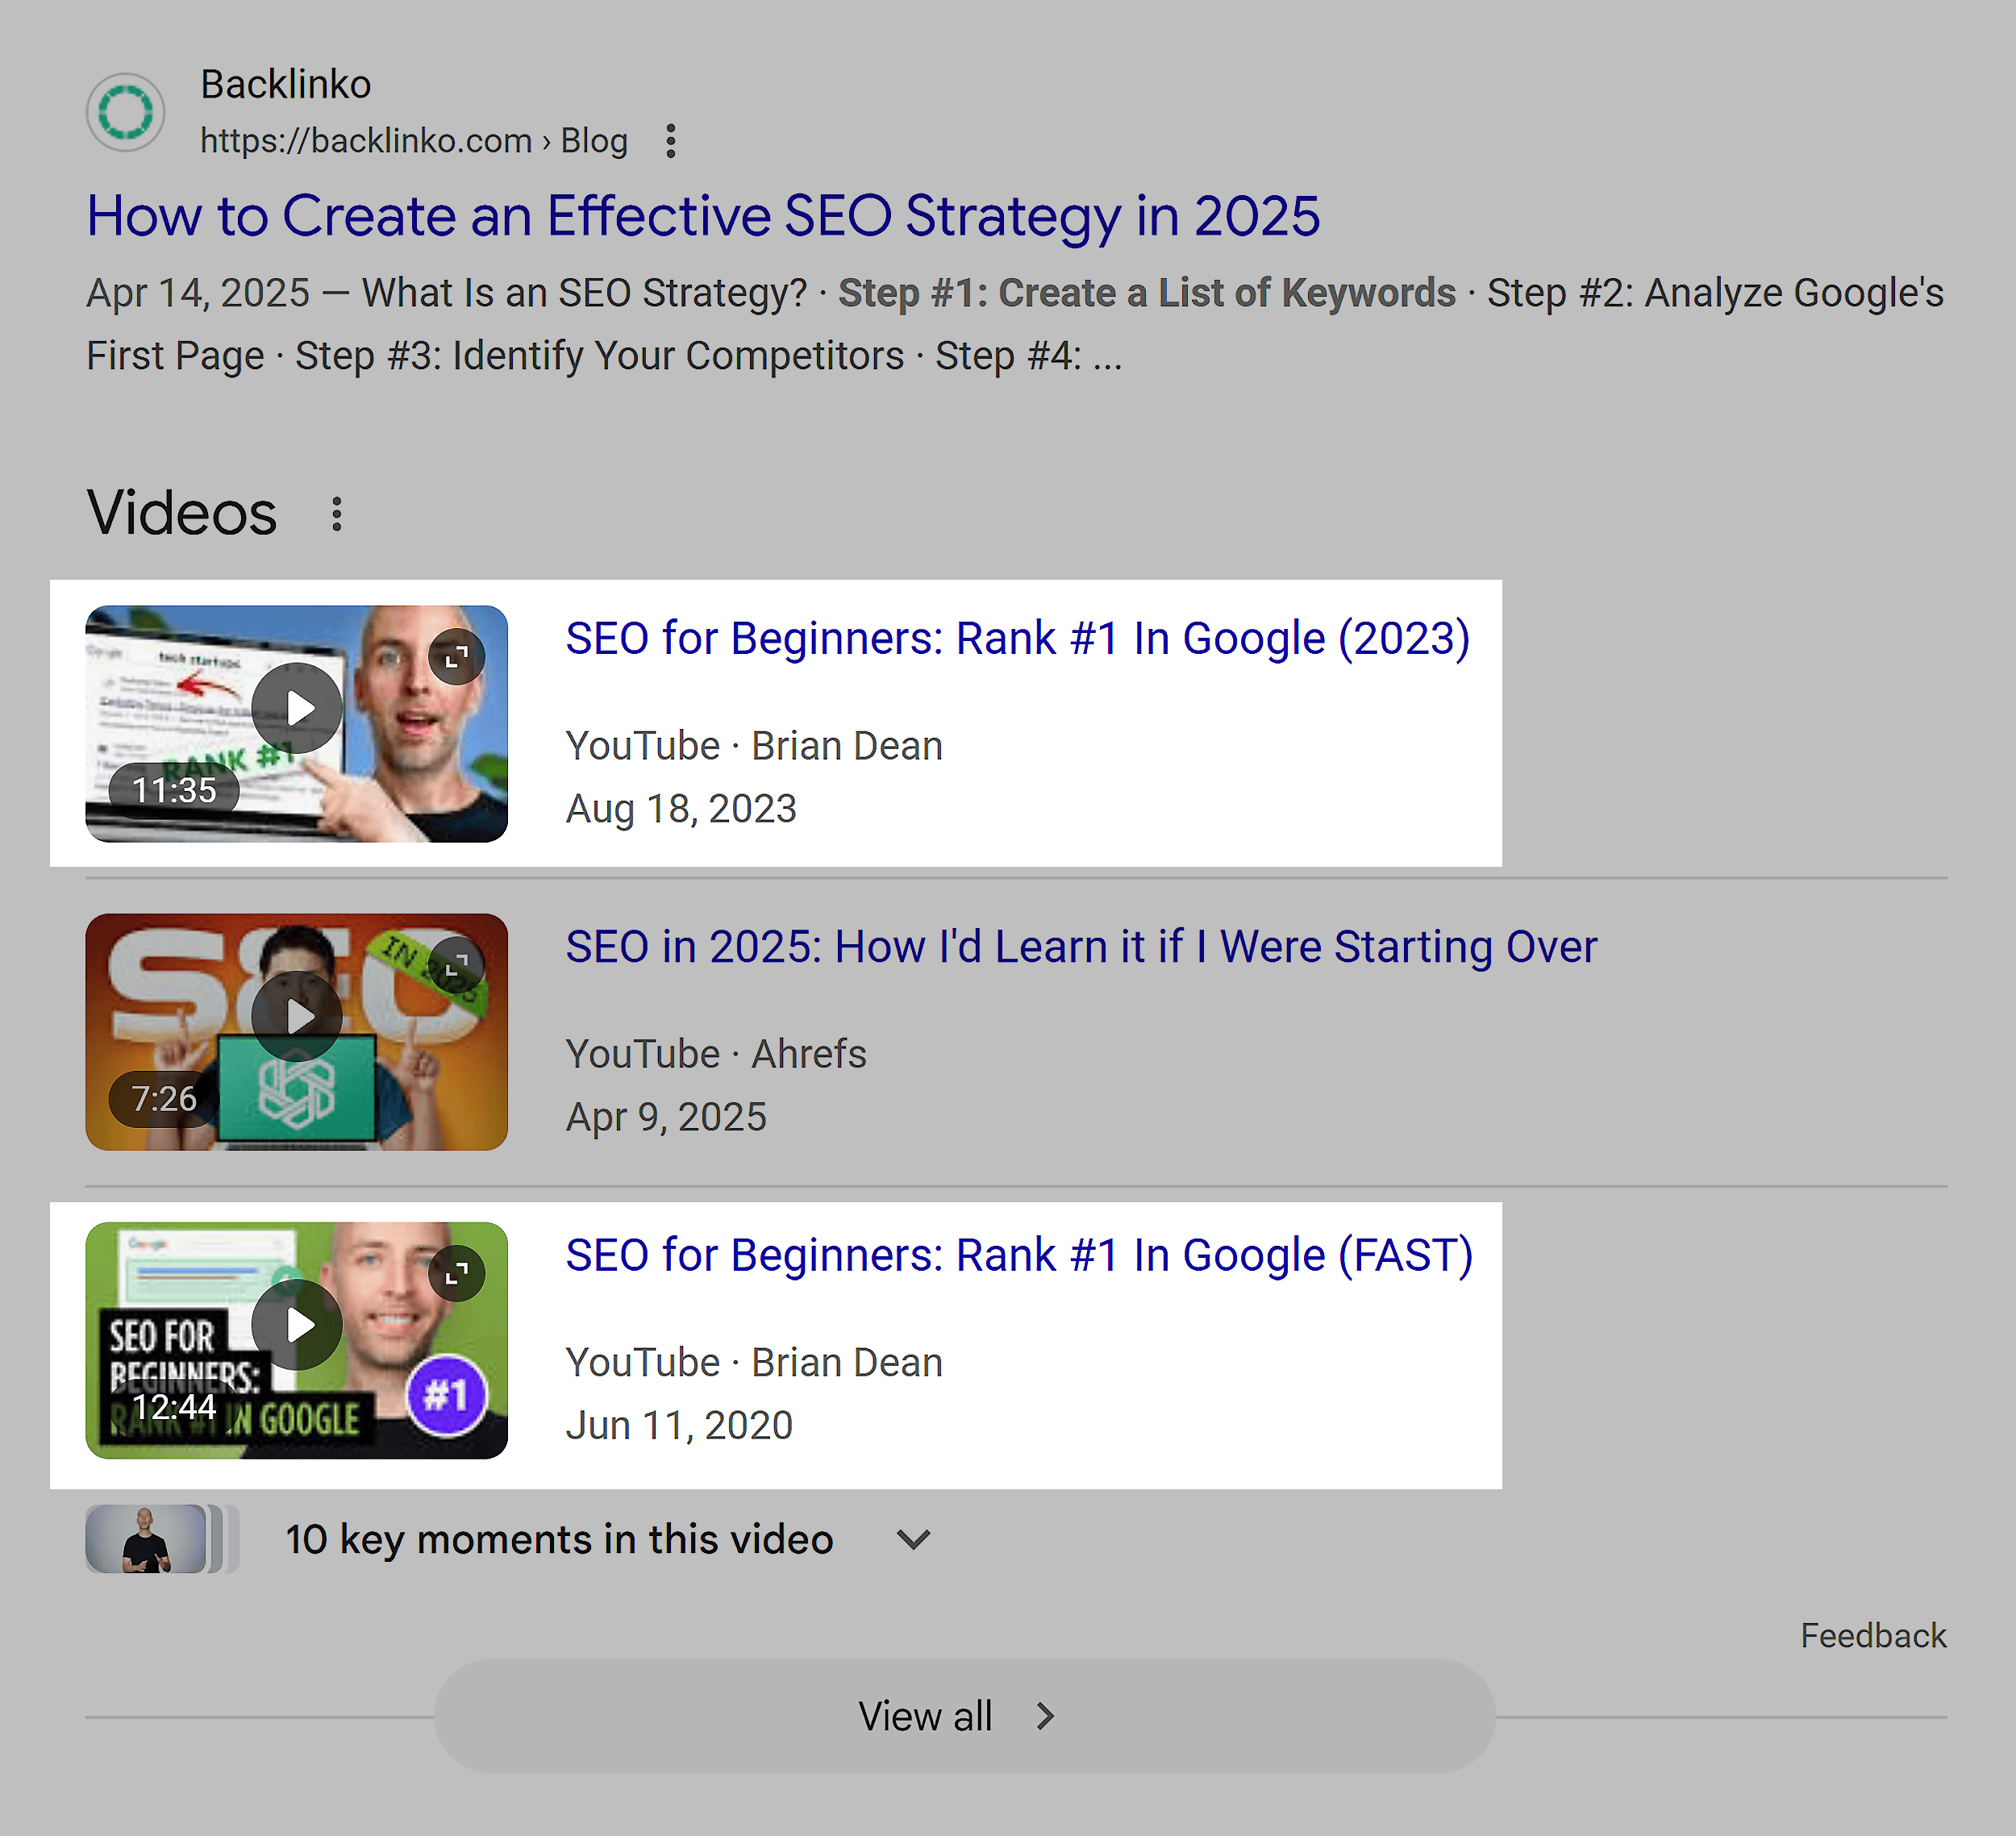Play the SEO for Beginners FAST video
Viewport: 2016px width, 1836px height.
(297, 1325)
